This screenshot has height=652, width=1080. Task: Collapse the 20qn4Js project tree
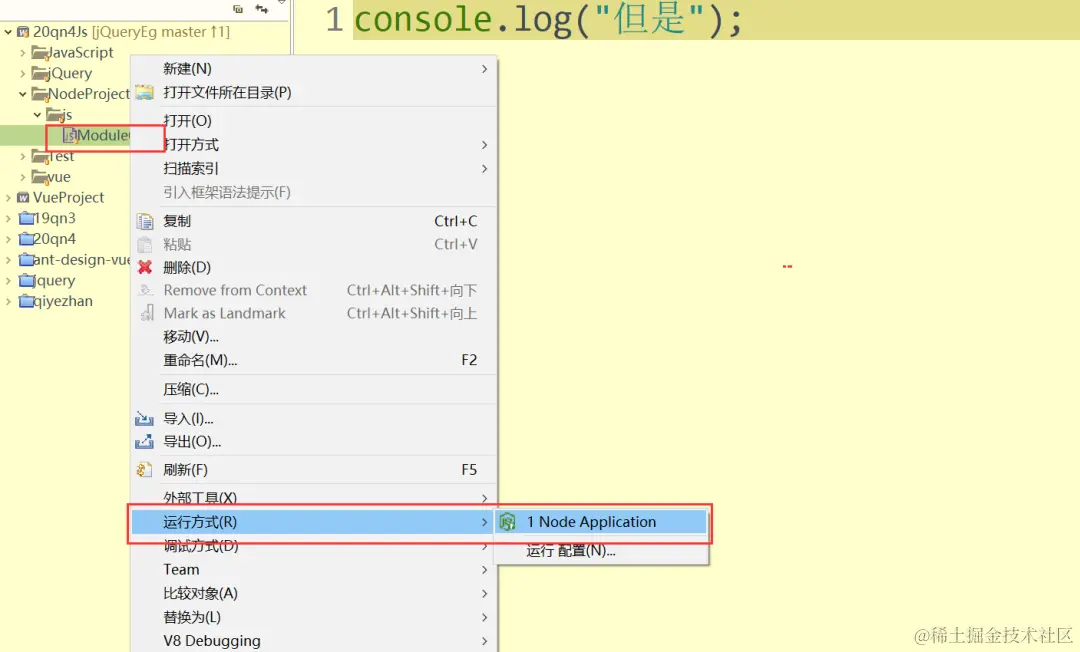(8, 32)
